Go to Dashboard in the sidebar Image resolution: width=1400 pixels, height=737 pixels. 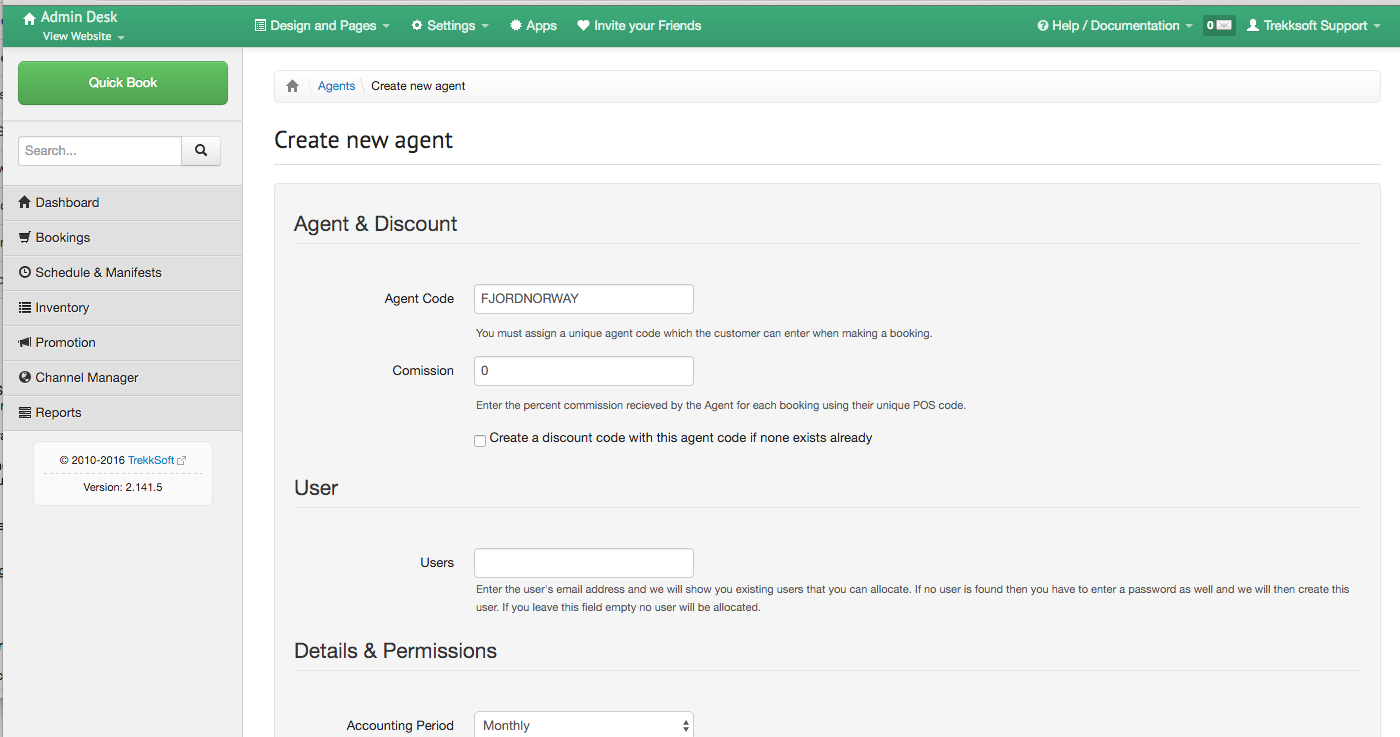coord(123,202)
